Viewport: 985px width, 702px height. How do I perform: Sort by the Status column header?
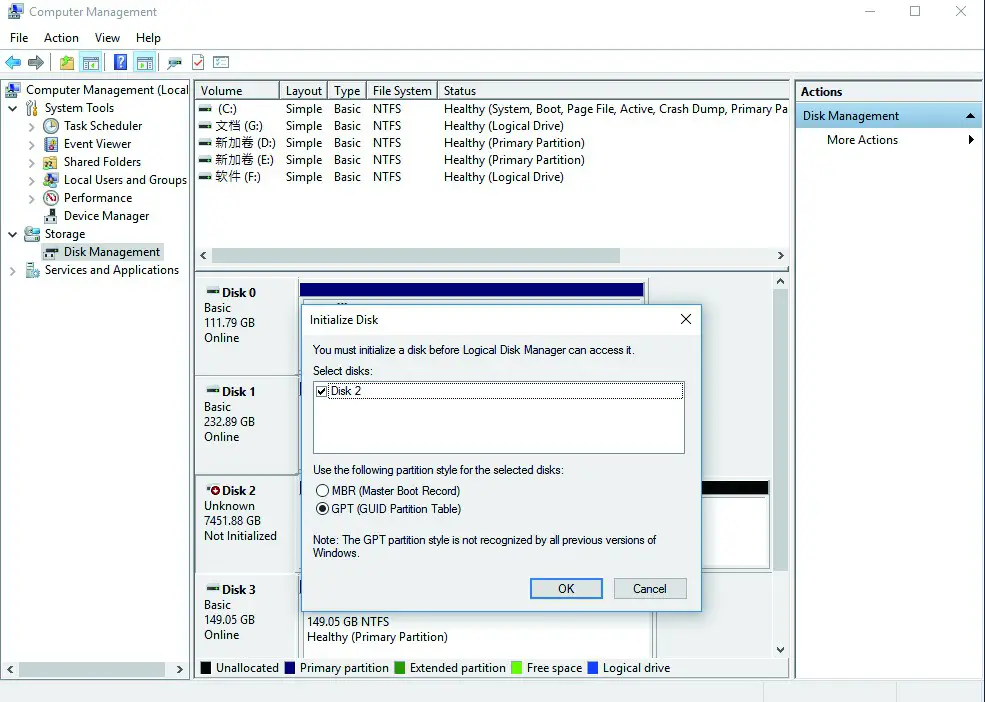612,90
